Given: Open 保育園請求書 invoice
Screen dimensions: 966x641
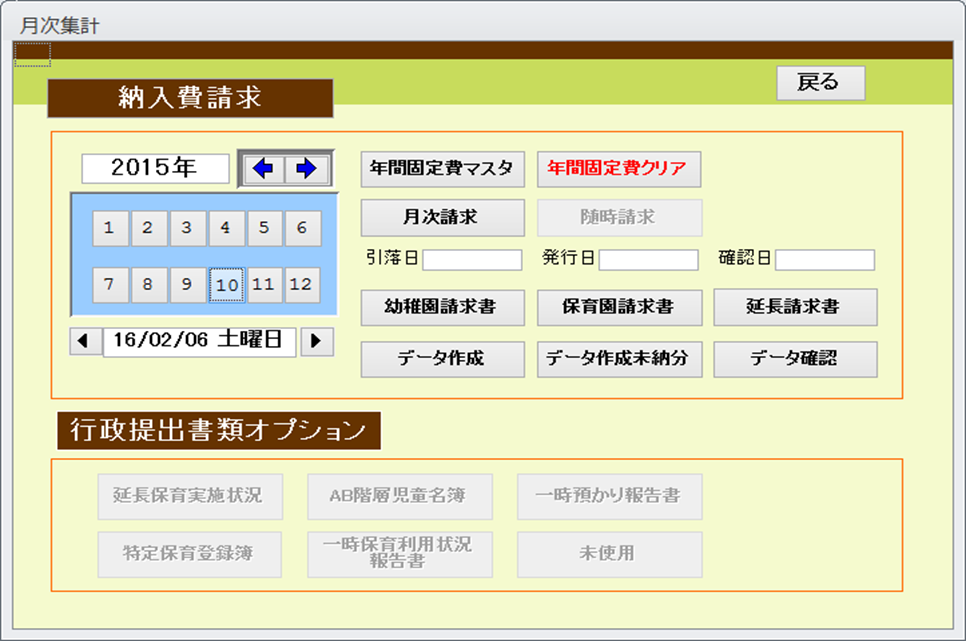Looking at the screenshot, I should point(619,308).
